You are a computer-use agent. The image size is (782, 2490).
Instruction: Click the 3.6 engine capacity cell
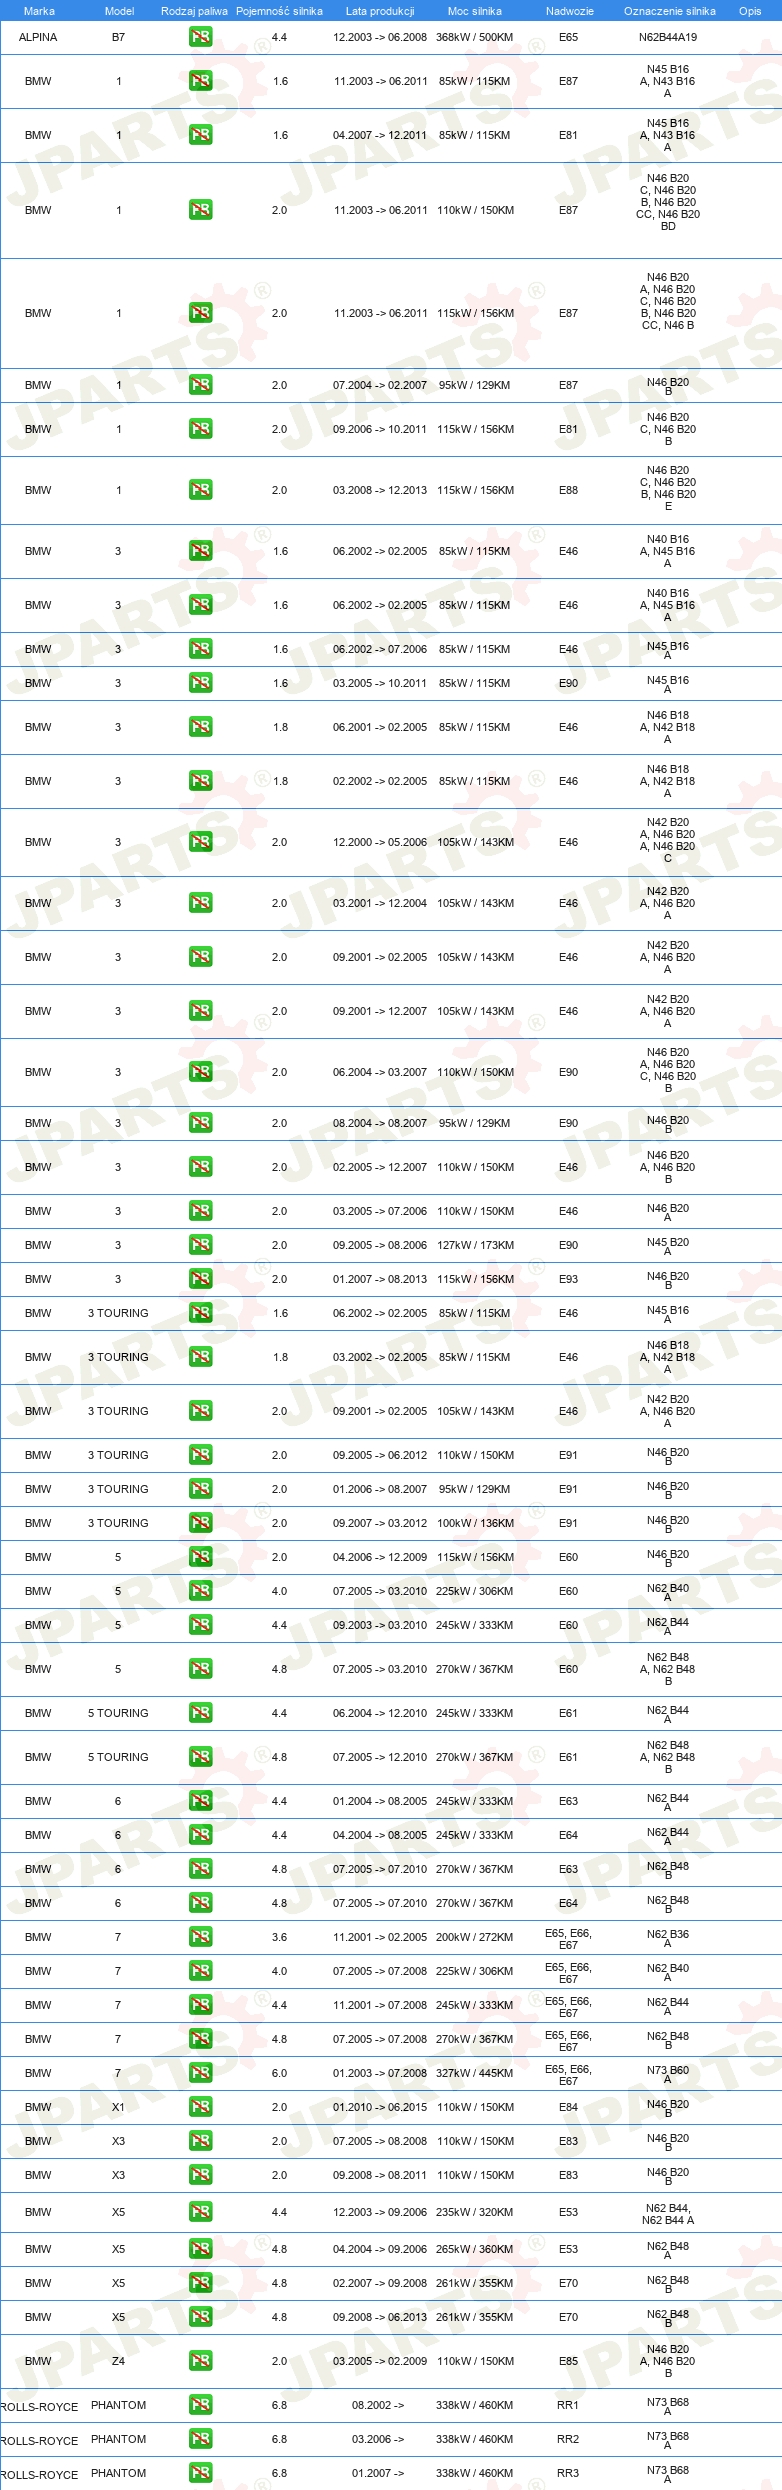279,1937
